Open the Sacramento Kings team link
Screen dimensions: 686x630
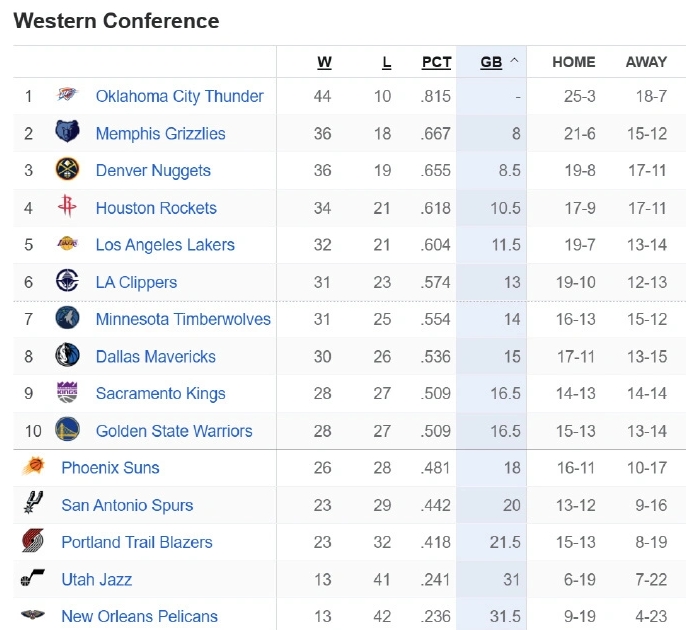coord(160,394)
